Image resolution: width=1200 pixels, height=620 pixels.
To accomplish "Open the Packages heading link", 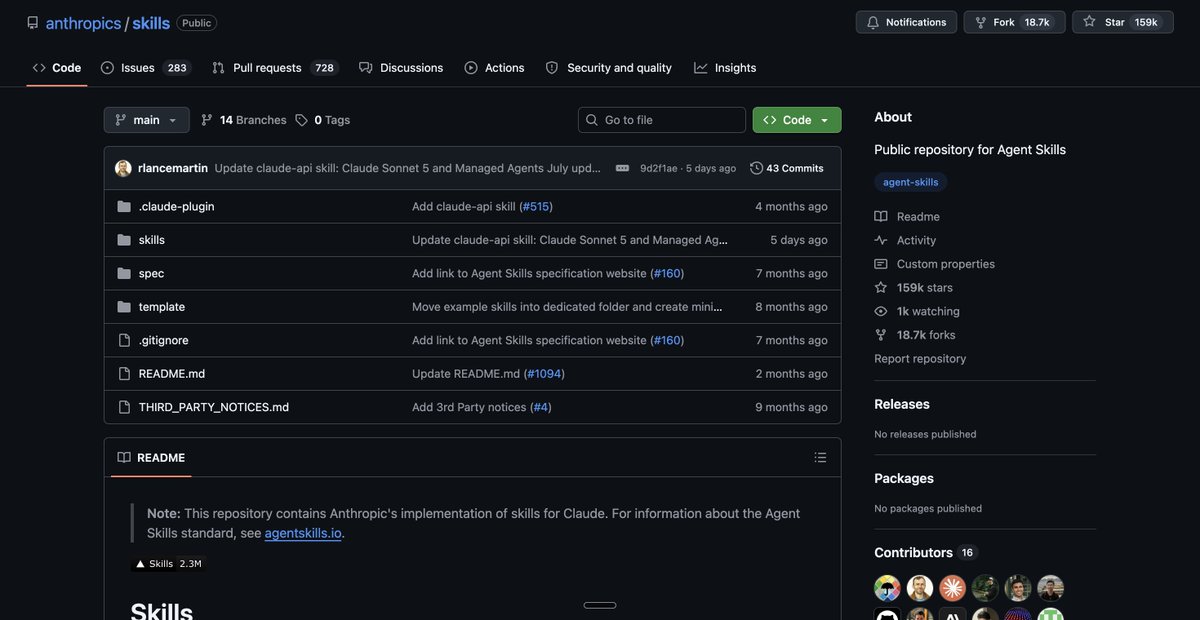I will pyautogui.click(x=904, y=479).
